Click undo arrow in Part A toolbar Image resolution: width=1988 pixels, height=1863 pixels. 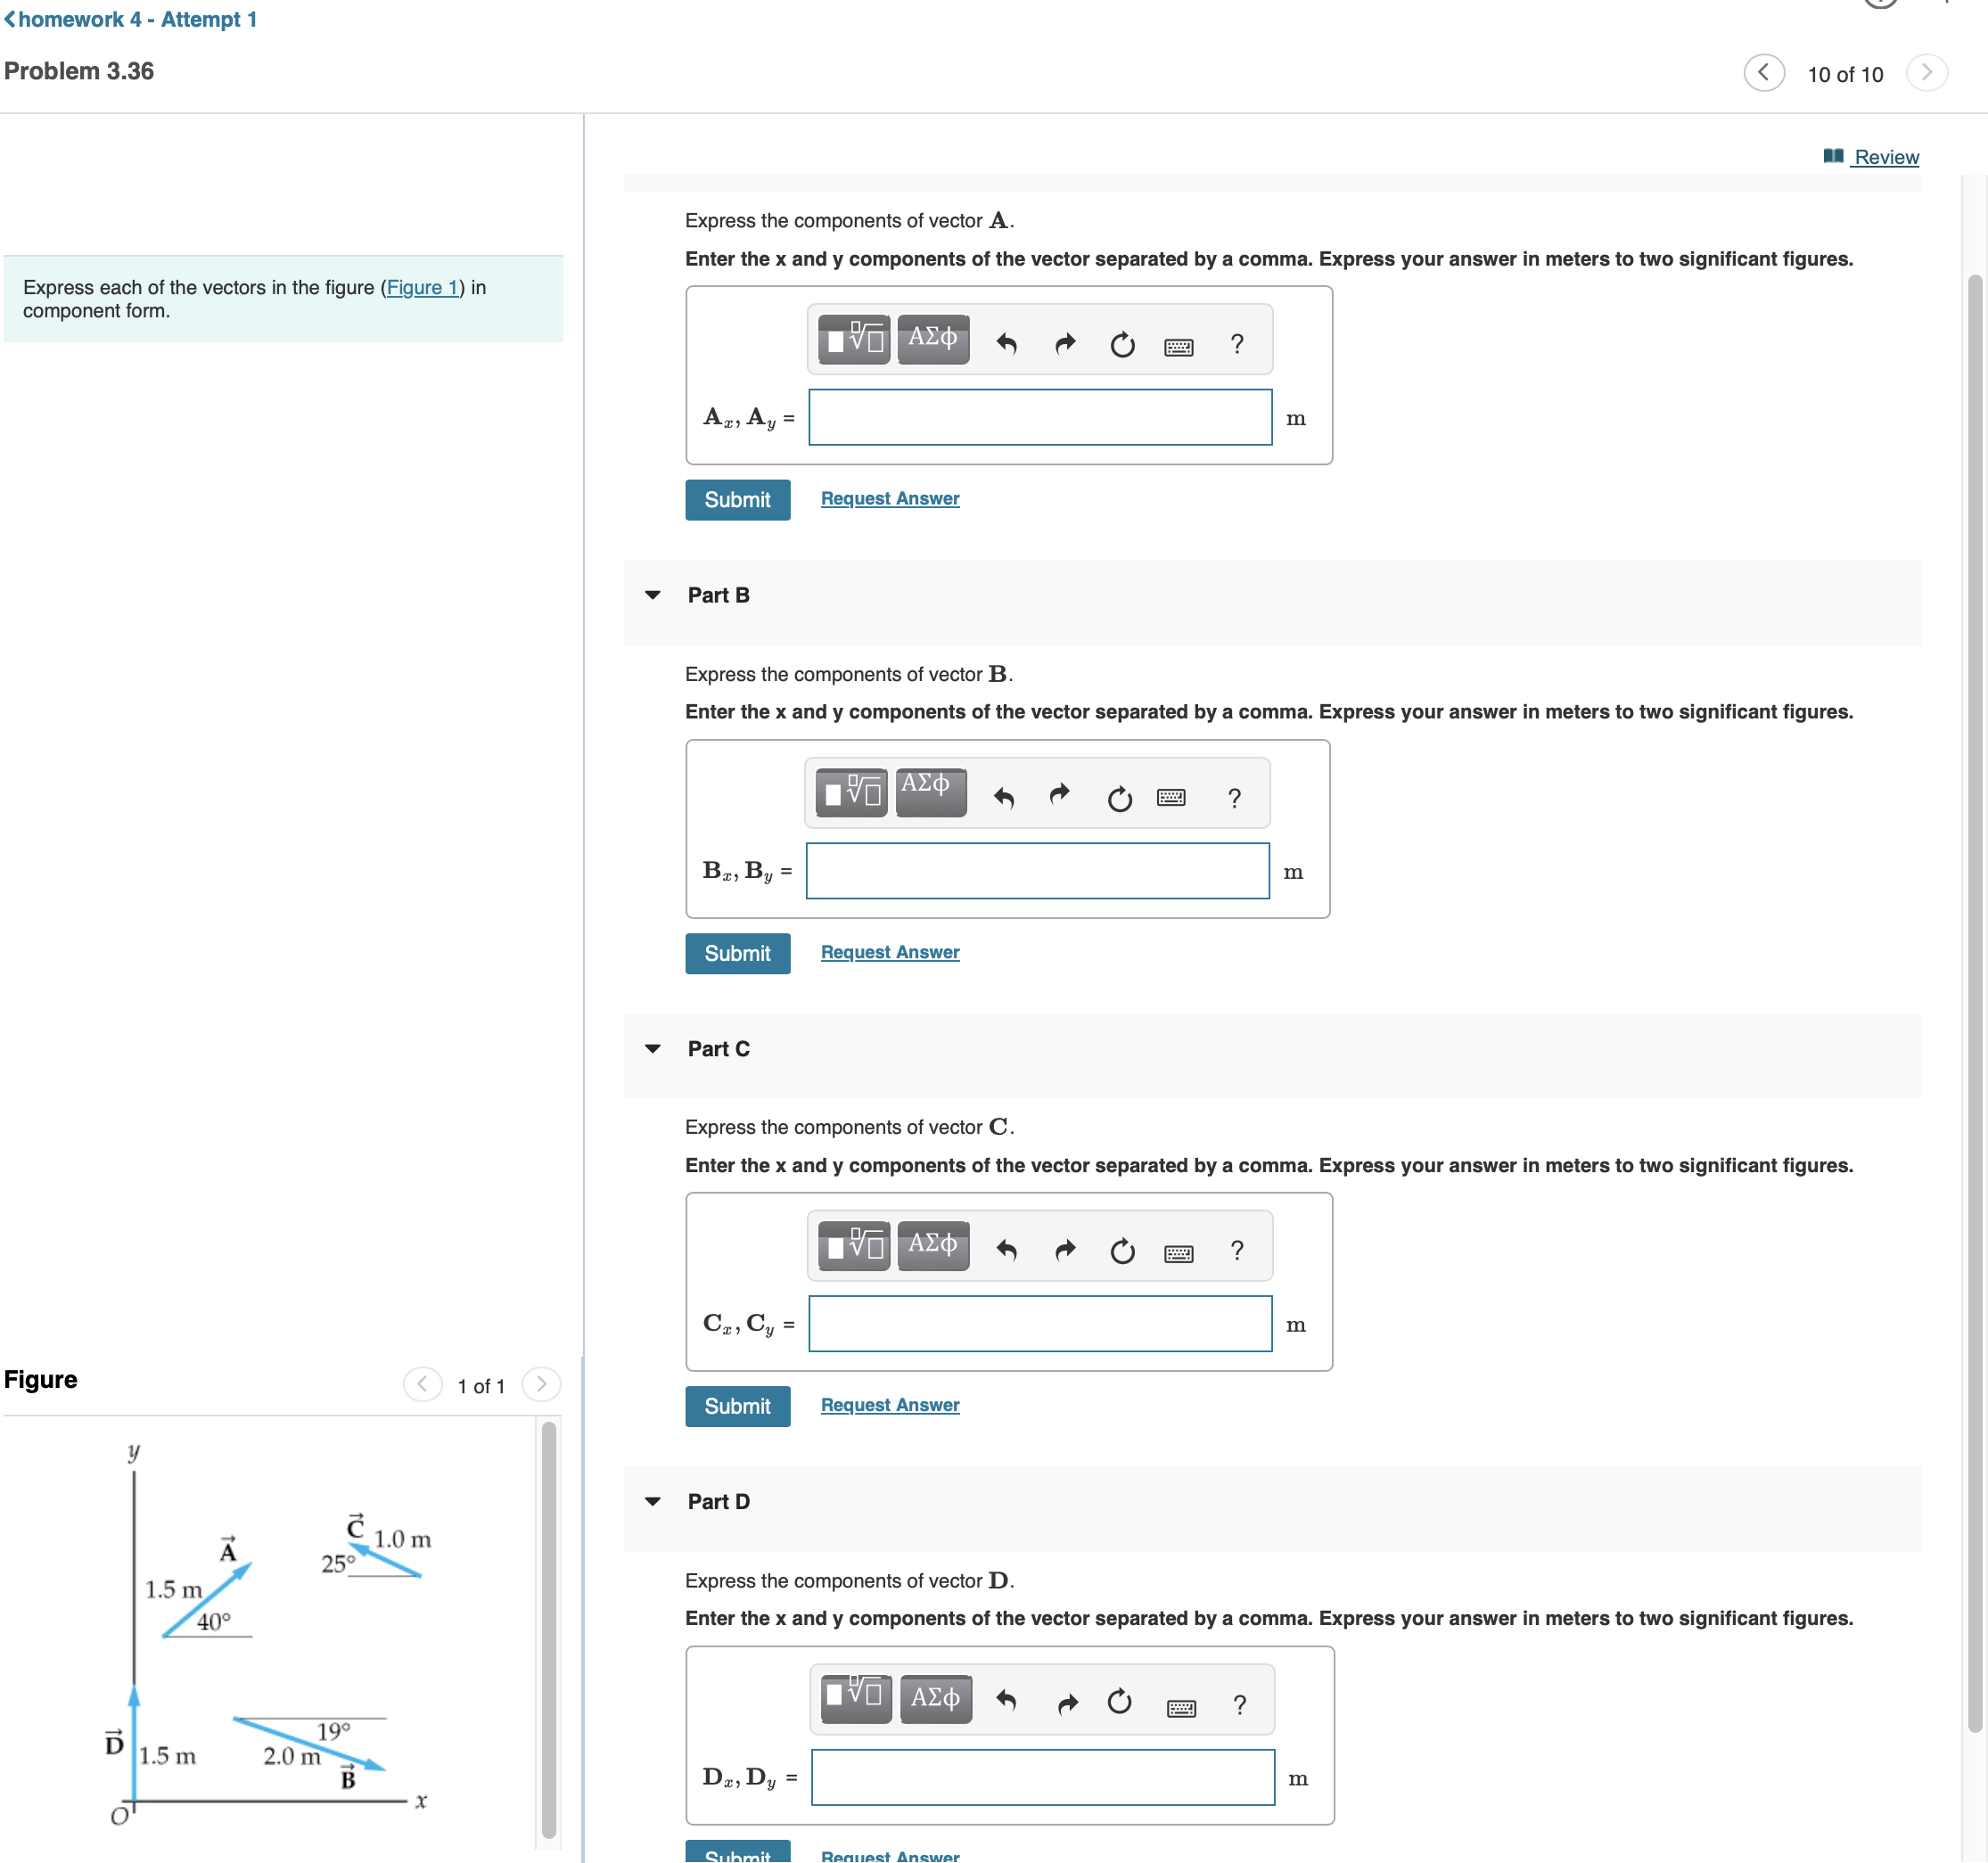[x=1006, y=344]
